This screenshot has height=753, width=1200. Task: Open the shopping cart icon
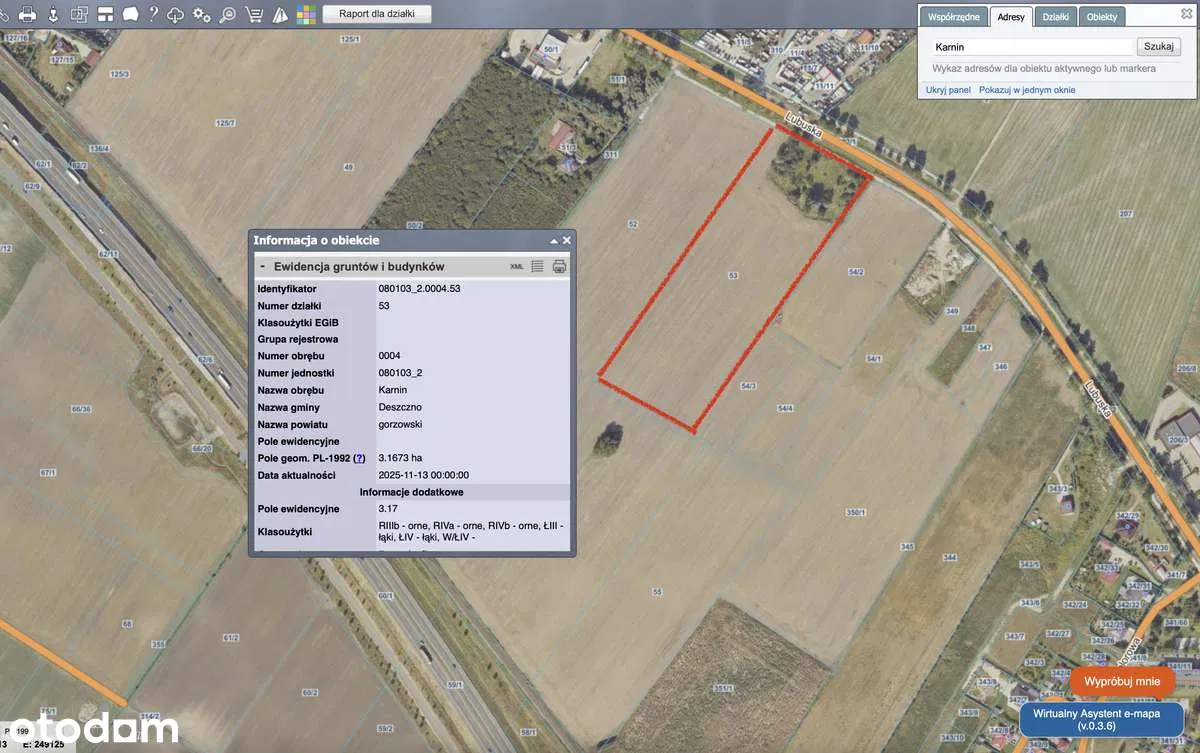click(x=254, y=15)
